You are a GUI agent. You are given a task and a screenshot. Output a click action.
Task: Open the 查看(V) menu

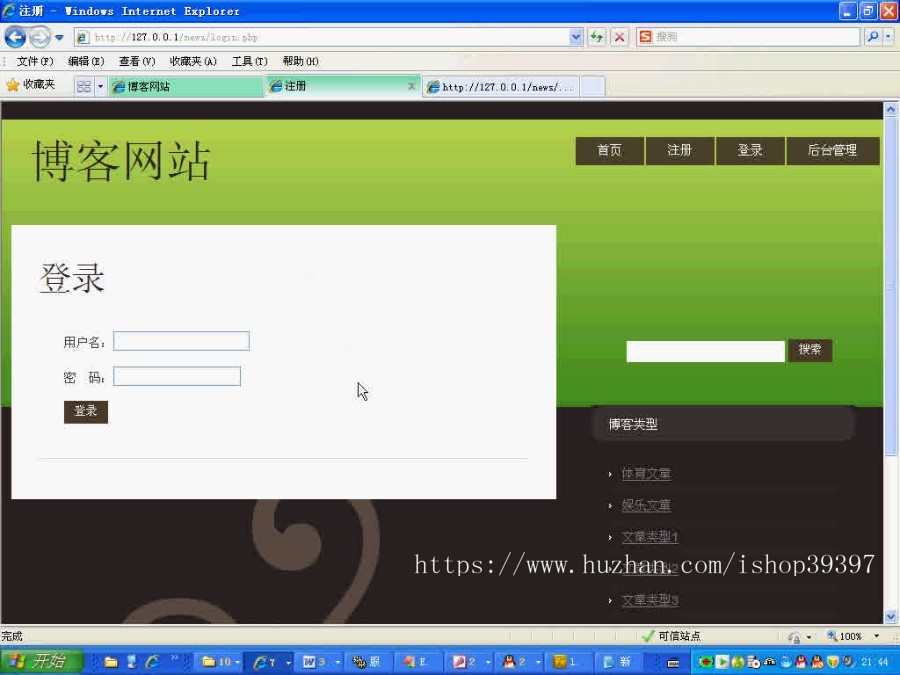click(x=137, y=61)
